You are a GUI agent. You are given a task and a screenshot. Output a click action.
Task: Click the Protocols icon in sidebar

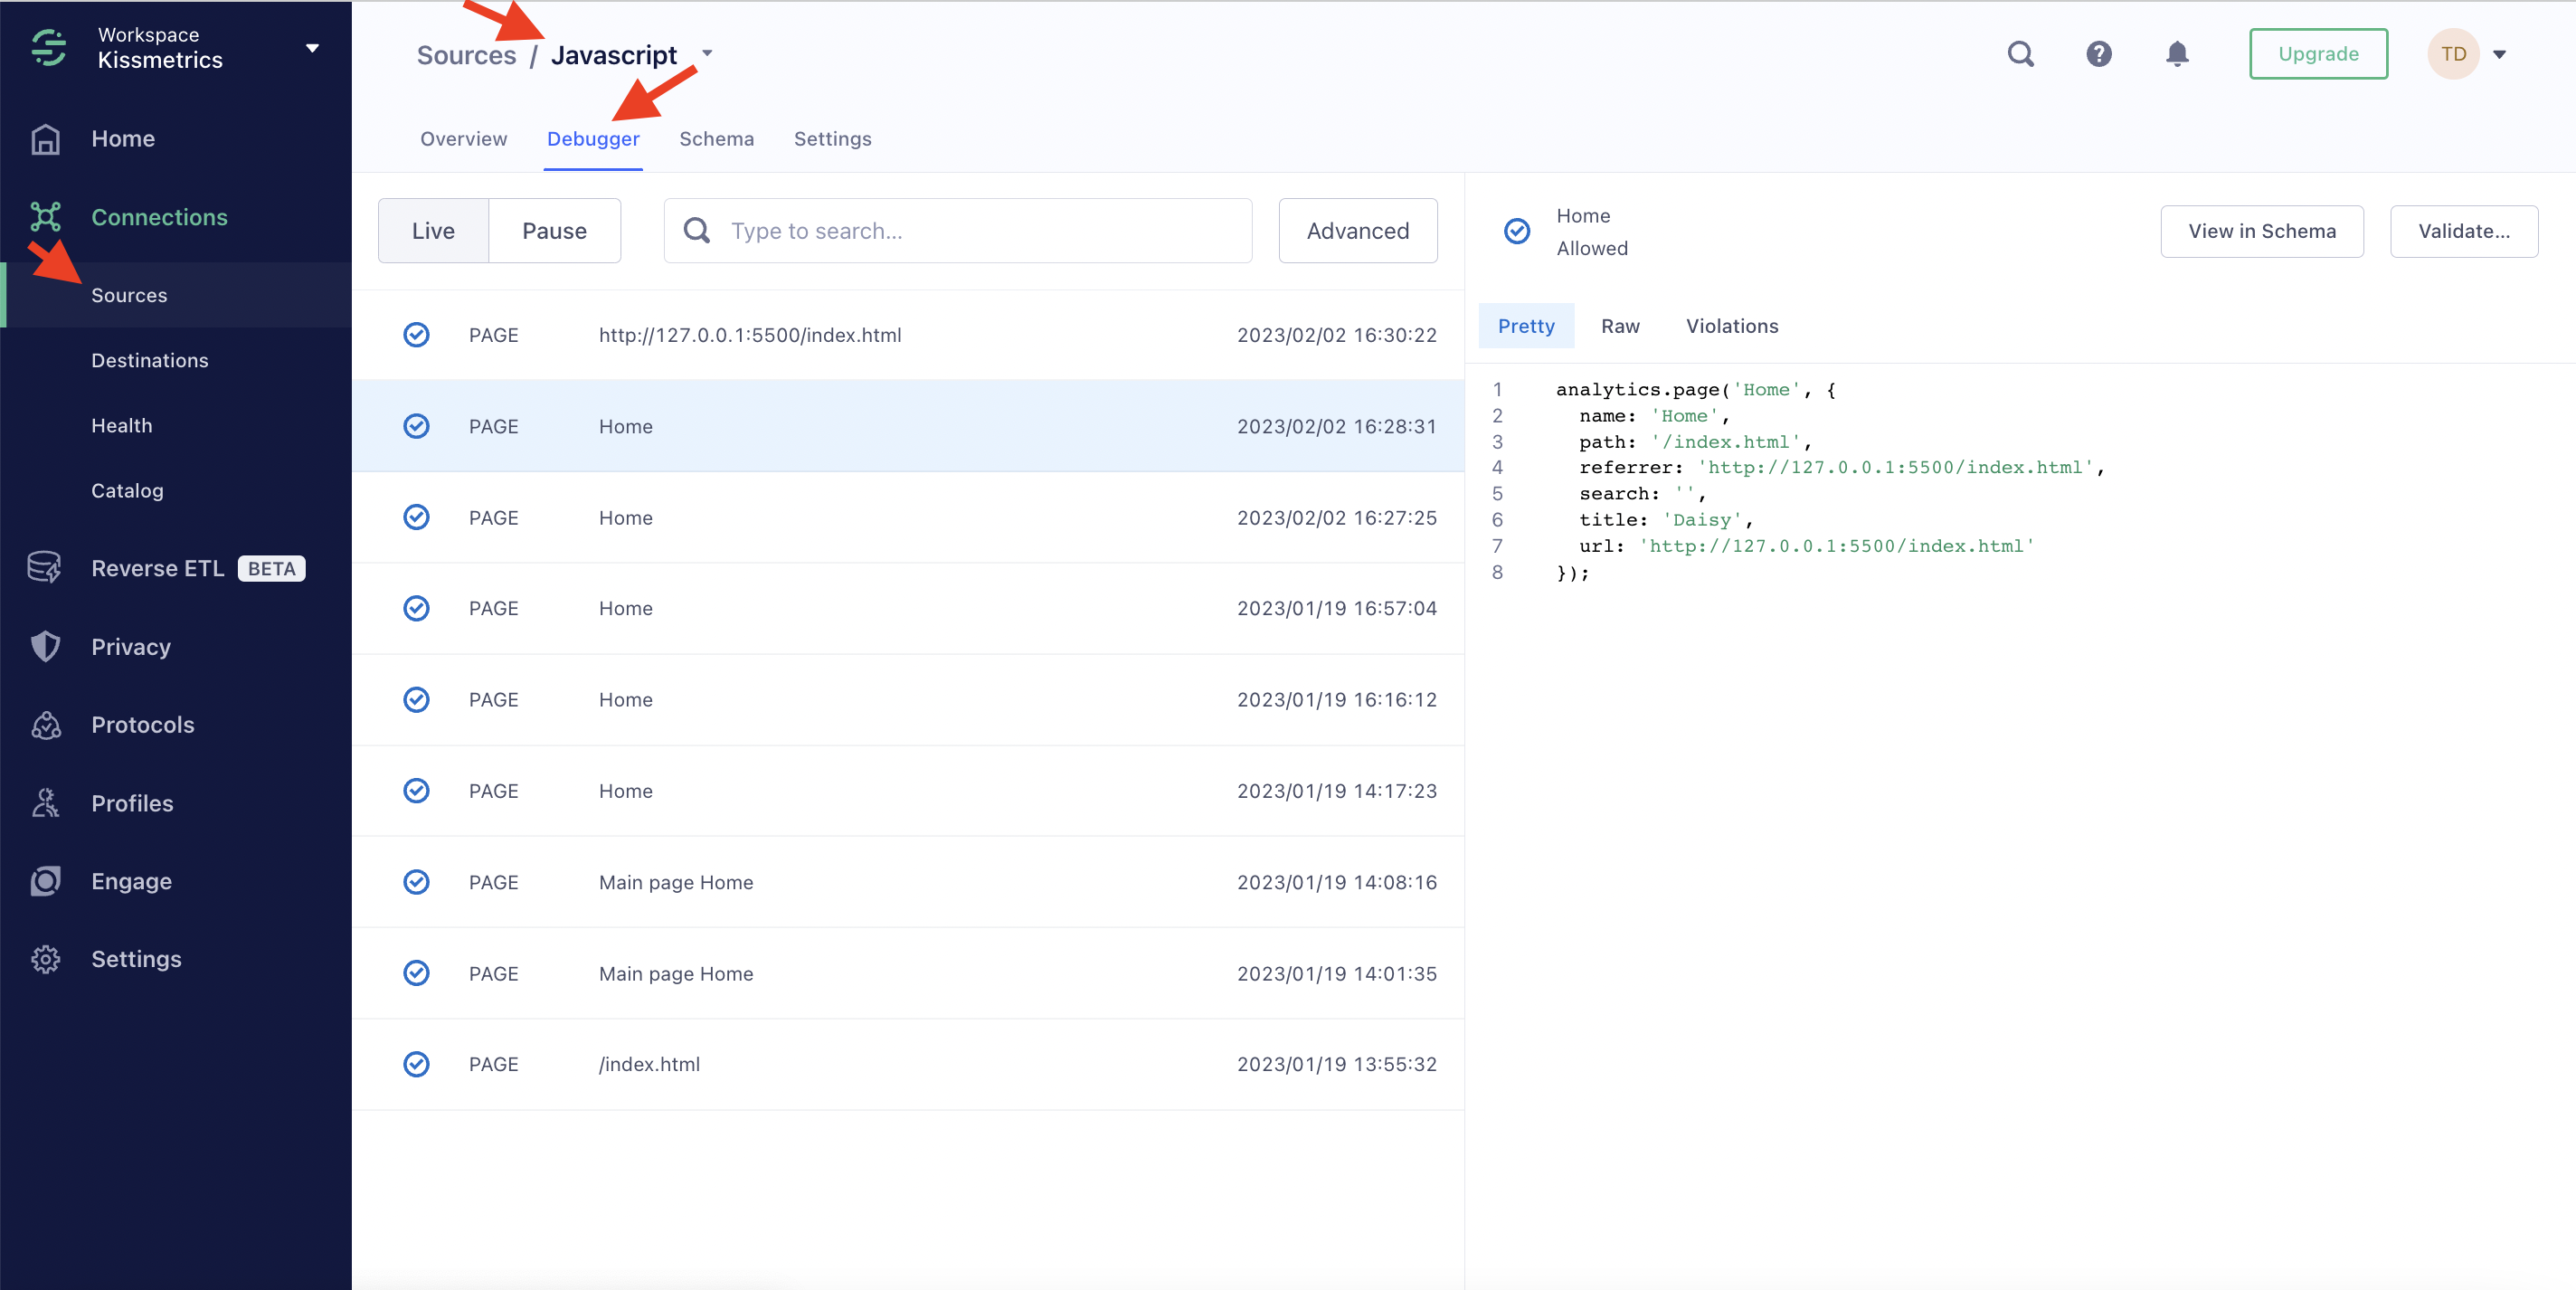[x=45, y=725]
